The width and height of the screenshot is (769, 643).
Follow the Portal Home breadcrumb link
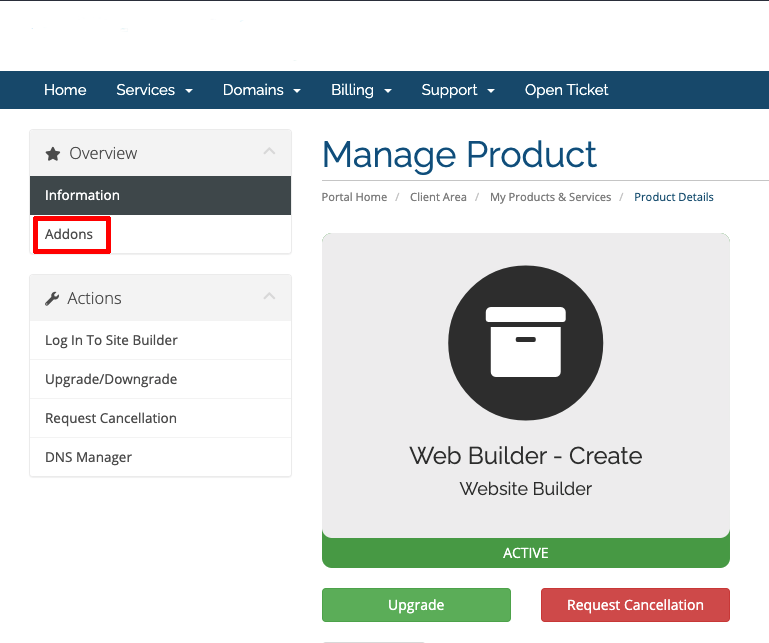tap(354, 197)
